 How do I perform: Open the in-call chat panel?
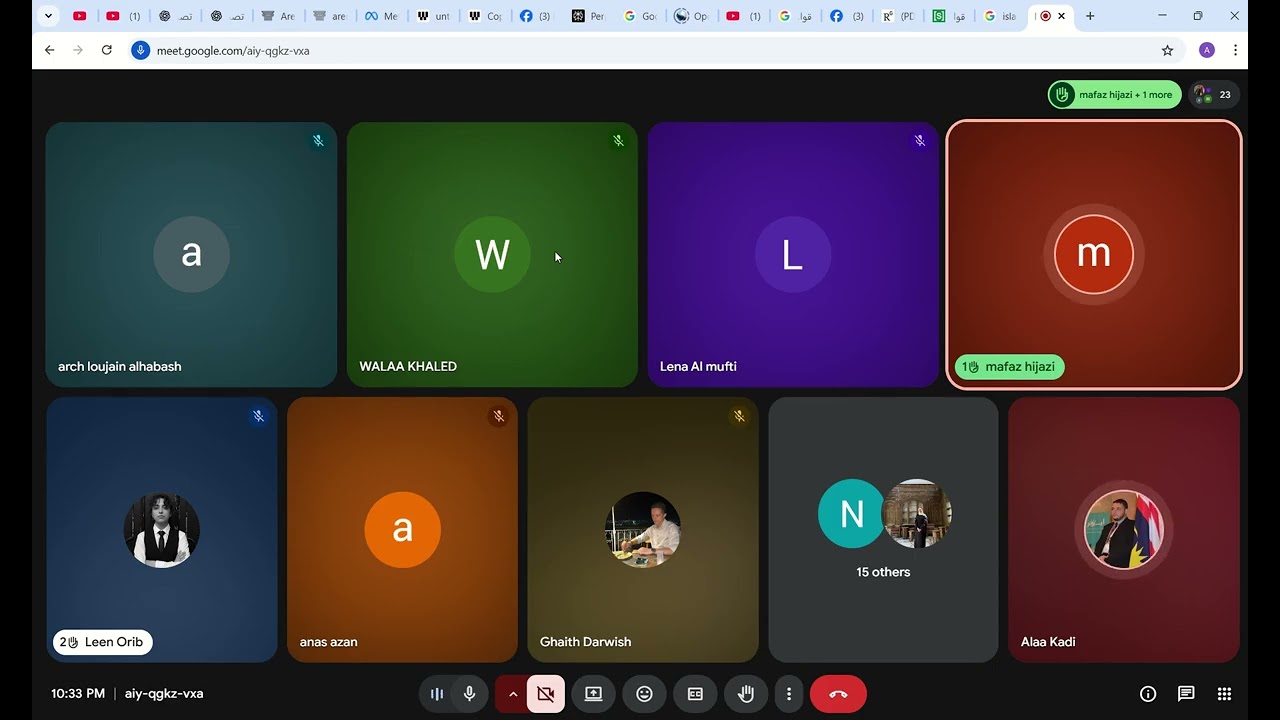(1186, 694)
